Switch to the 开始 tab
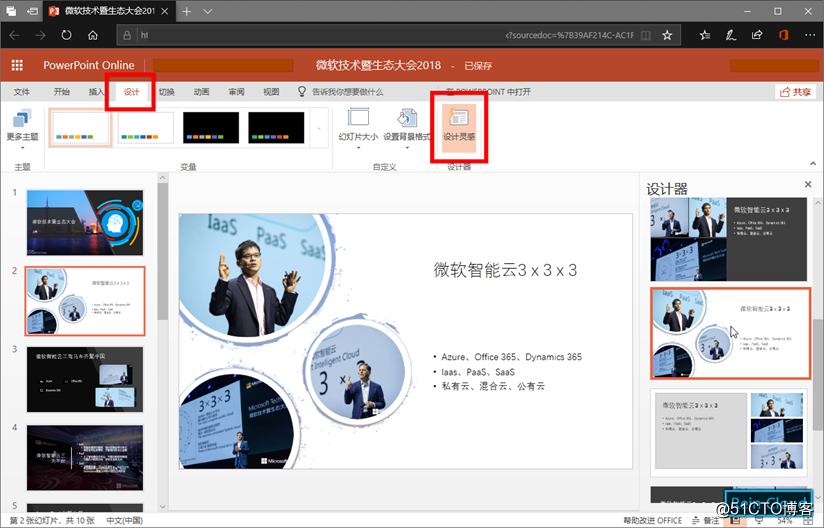 (x=61, y=92)
